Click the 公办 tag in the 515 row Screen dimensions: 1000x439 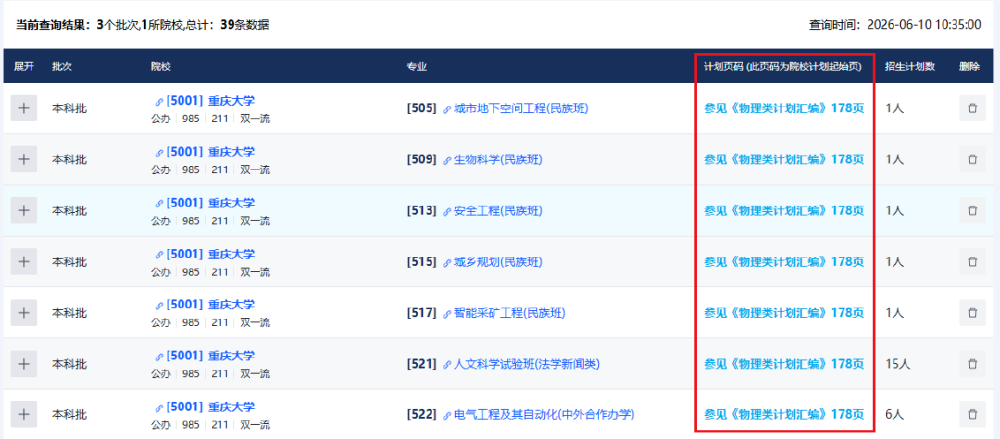tap(161, 272)
